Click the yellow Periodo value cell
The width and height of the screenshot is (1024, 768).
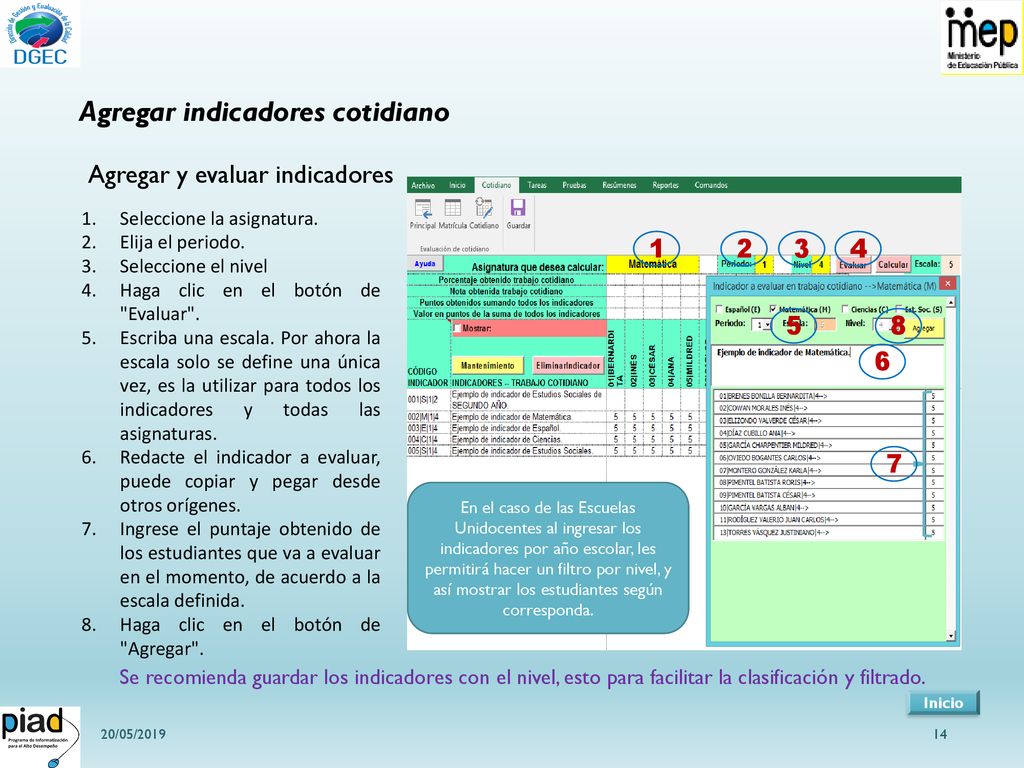(x=764, y=264)
